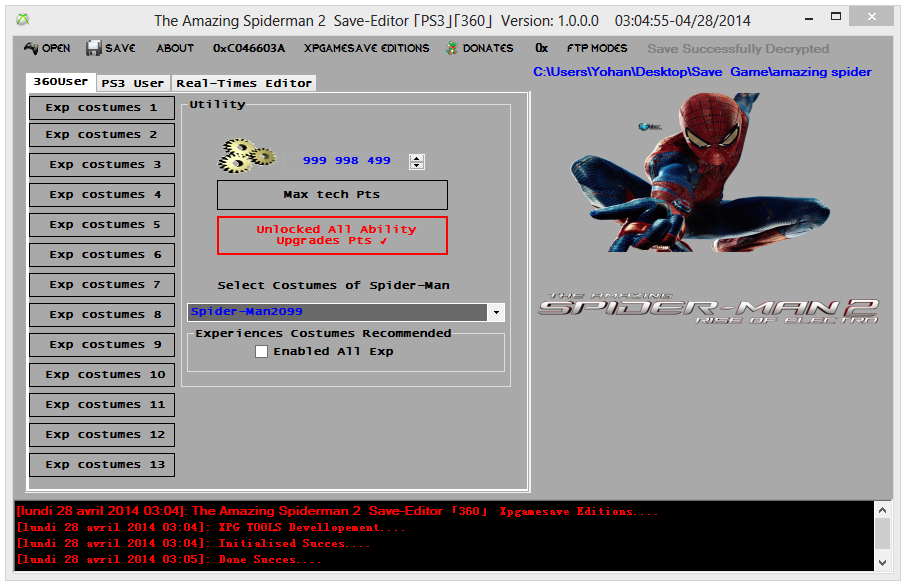
Task: Decrease tech points with stepper down arrow
Action: pyautogui.click(x=417, y=166)
